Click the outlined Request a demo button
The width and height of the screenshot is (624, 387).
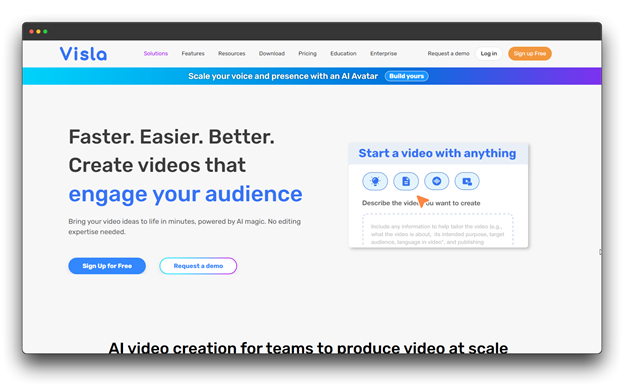pyautogui.click(x=198, y=266)
